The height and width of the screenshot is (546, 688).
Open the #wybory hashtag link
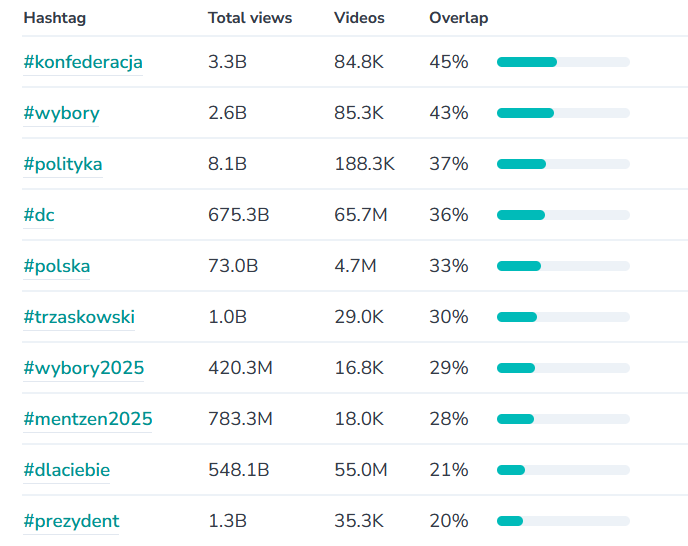pyautogui.click(x=61, y=113)
